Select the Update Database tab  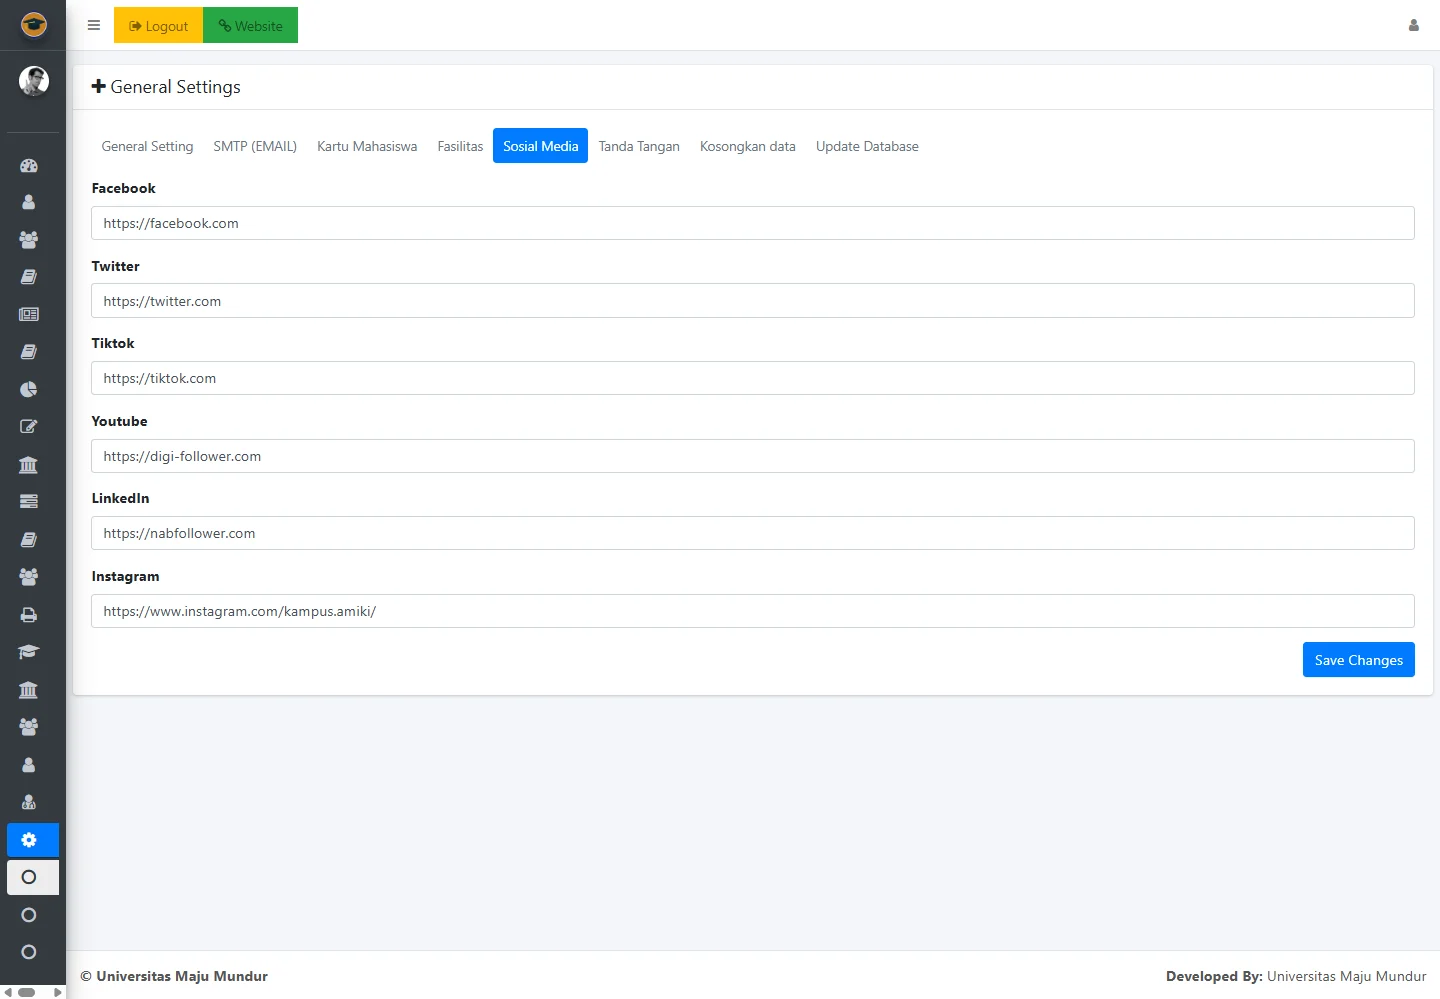(867, 146)
